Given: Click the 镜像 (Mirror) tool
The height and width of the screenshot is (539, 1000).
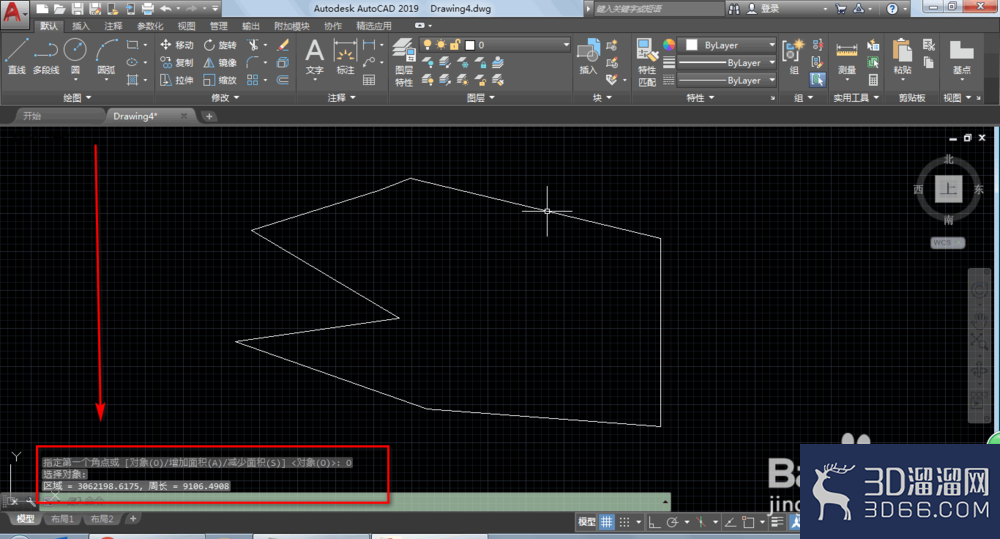Looking at the screenshot, I should click(x=219, y=63).
